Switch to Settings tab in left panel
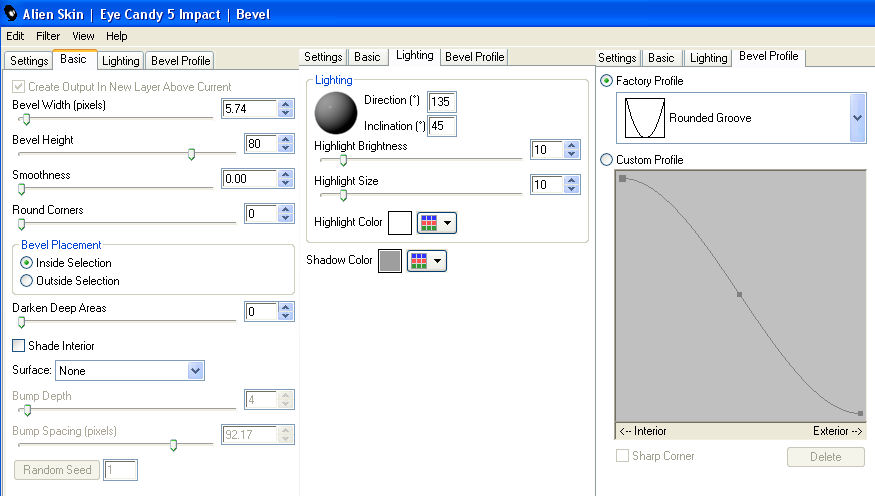The height and width of the screenshot is (496, 875). point(29,61)
